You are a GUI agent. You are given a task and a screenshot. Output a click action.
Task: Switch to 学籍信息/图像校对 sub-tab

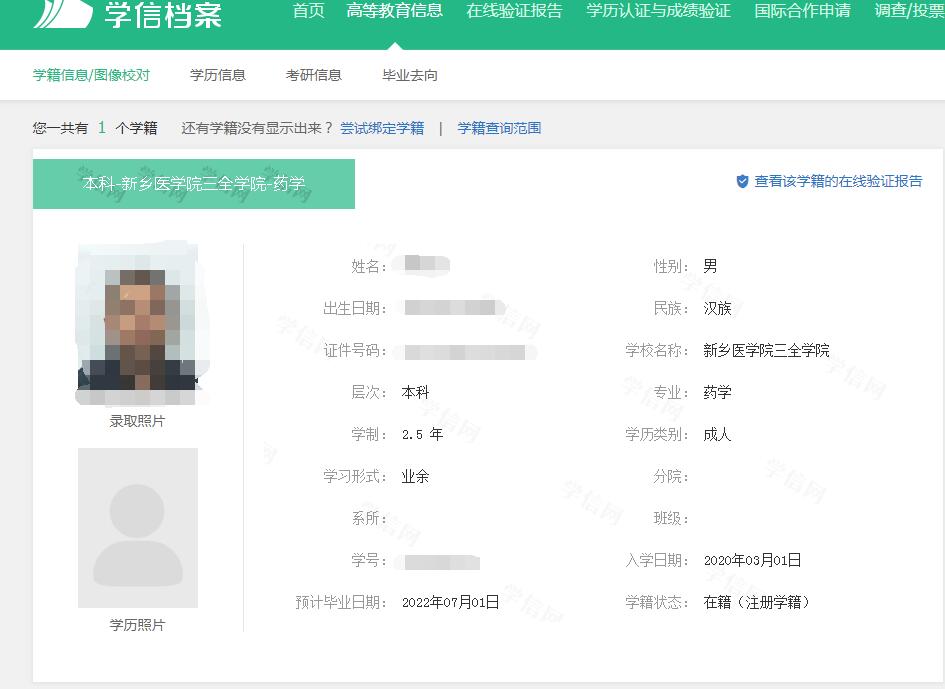click(91, 75)
